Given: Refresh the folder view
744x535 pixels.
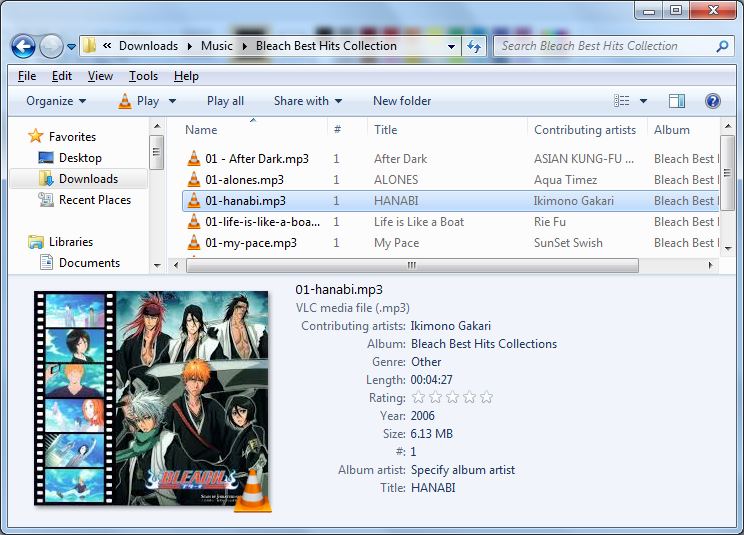Looking at the screenshot, I should point(474,46).
